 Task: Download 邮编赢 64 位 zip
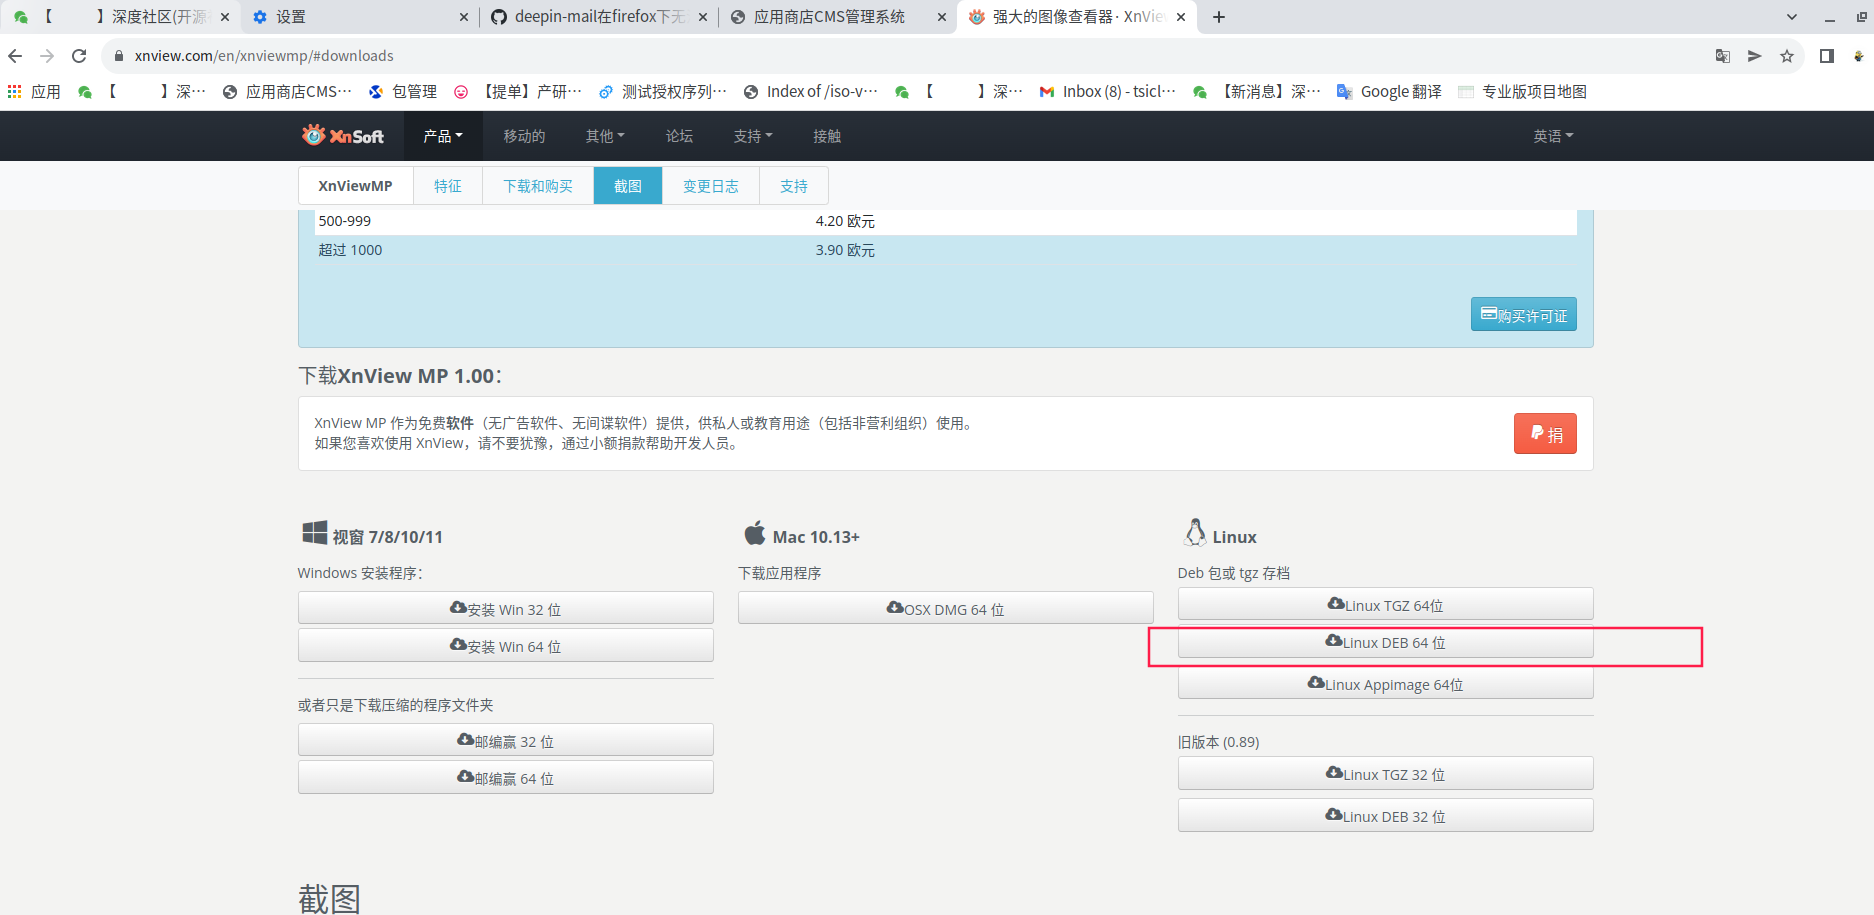tap(506, 777)
